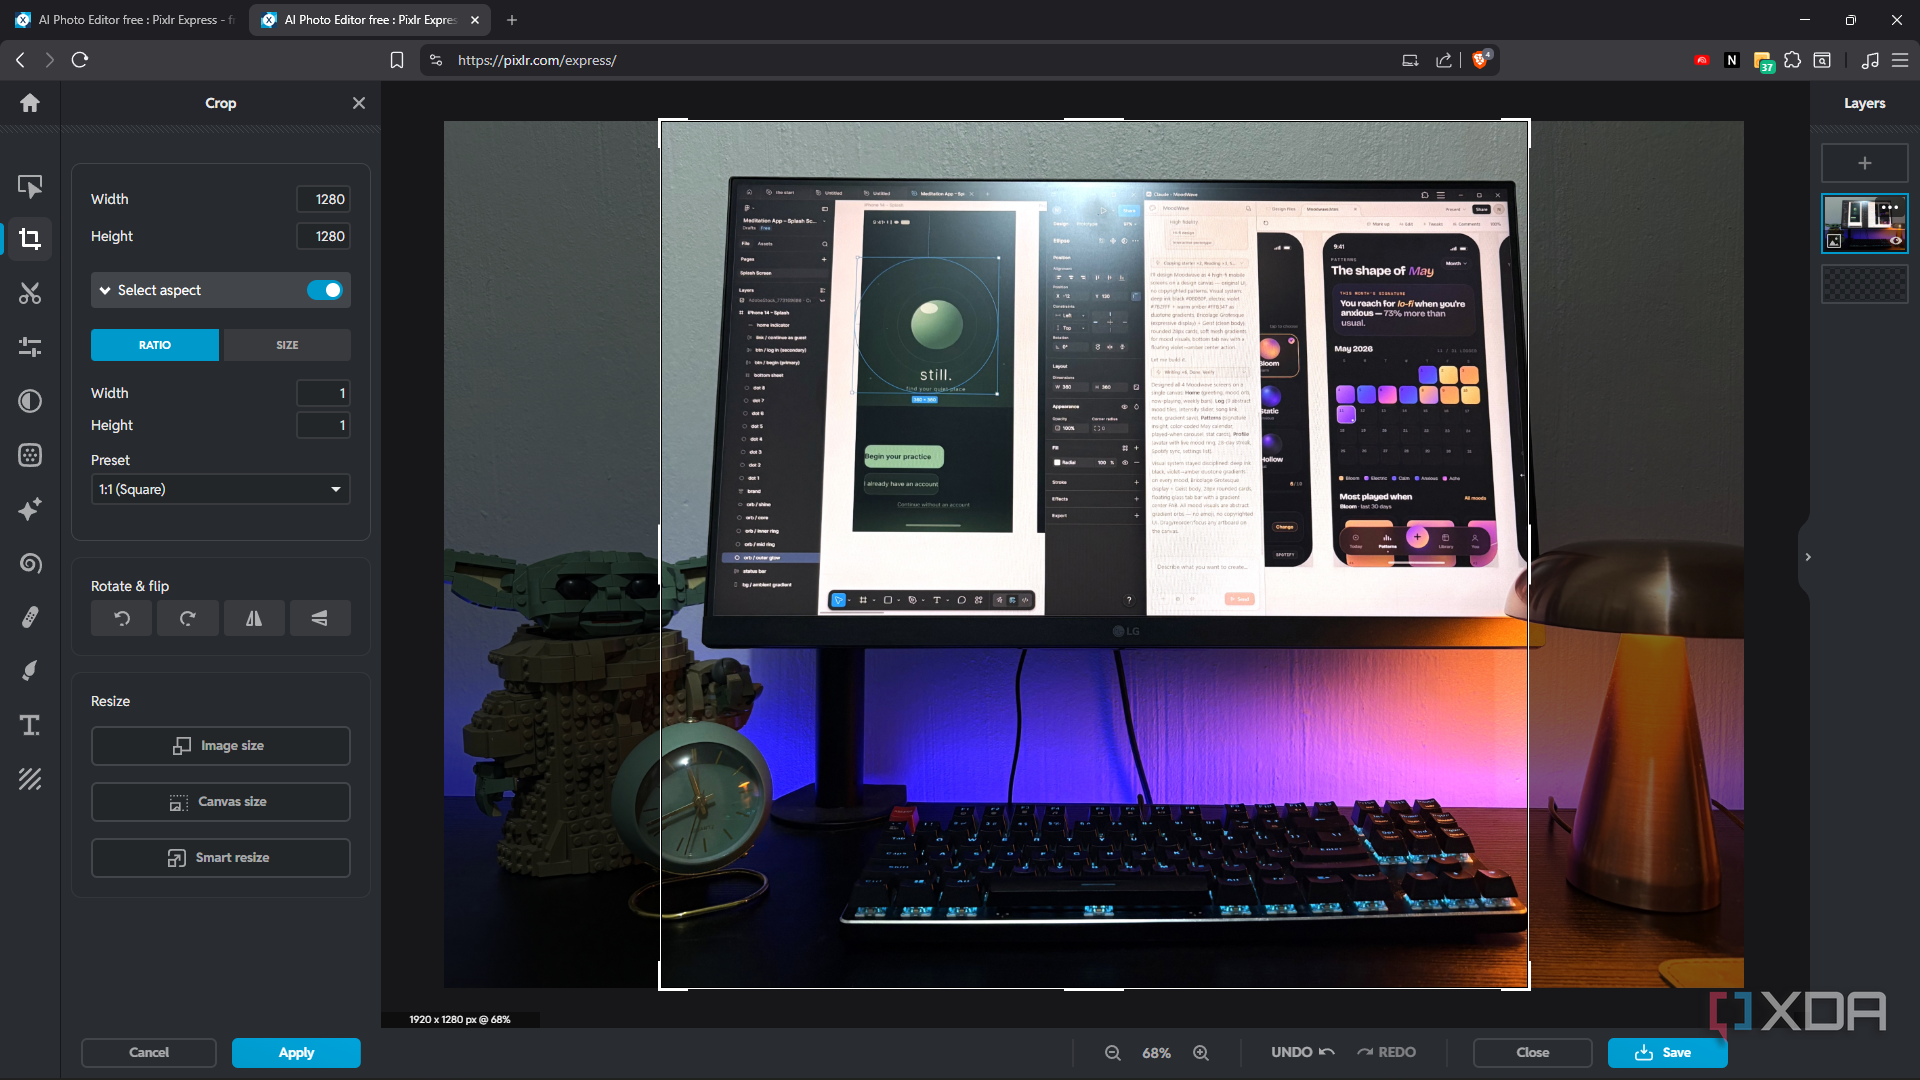Image resolution: width=1920 pixels, height=1080 pixels.
Task: Collapse the Select aspect section chevron
Action: point(105,290)
